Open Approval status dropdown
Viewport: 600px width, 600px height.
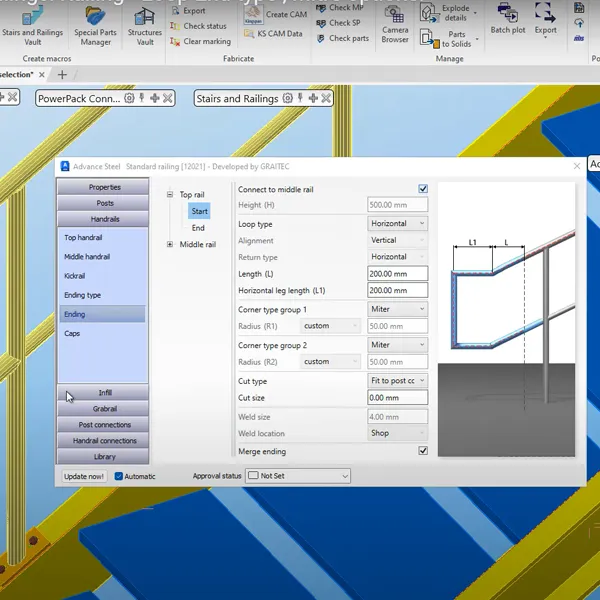[x=298, y=476]
